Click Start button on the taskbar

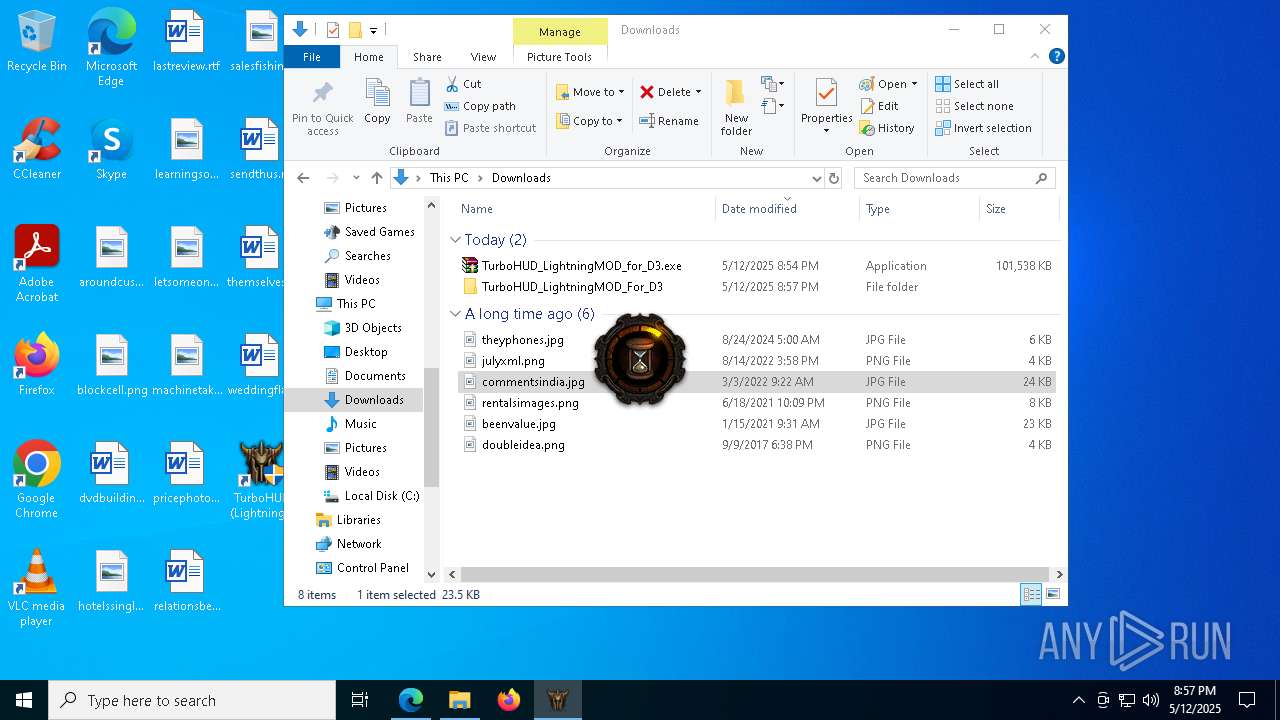click(24, 700)
